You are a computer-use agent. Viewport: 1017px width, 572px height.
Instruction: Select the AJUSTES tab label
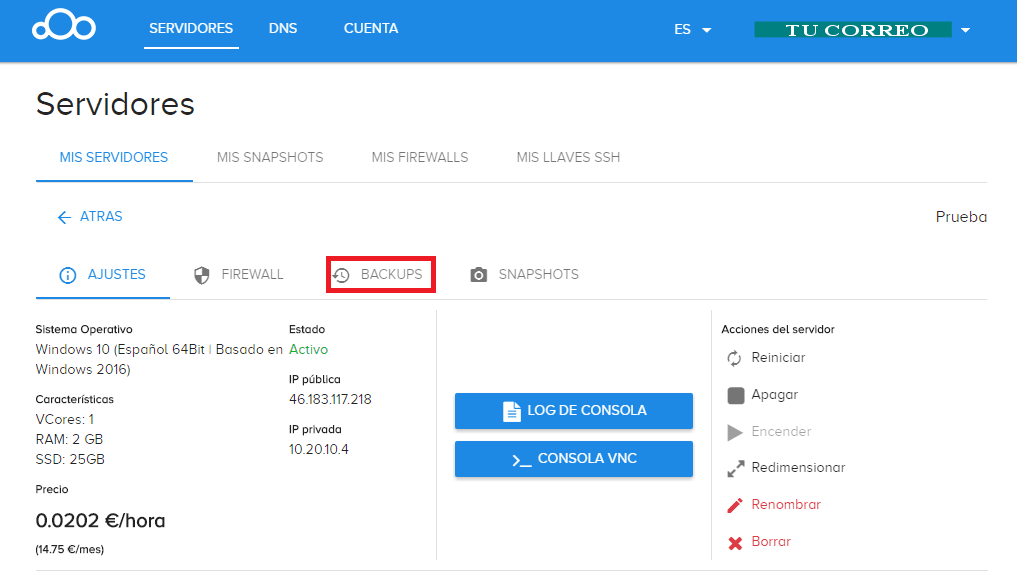point(117,274)
